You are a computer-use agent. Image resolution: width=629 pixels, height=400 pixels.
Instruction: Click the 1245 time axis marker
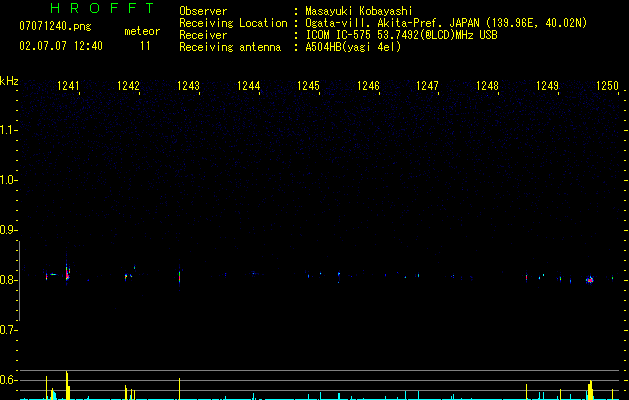(x=308, y=86)
